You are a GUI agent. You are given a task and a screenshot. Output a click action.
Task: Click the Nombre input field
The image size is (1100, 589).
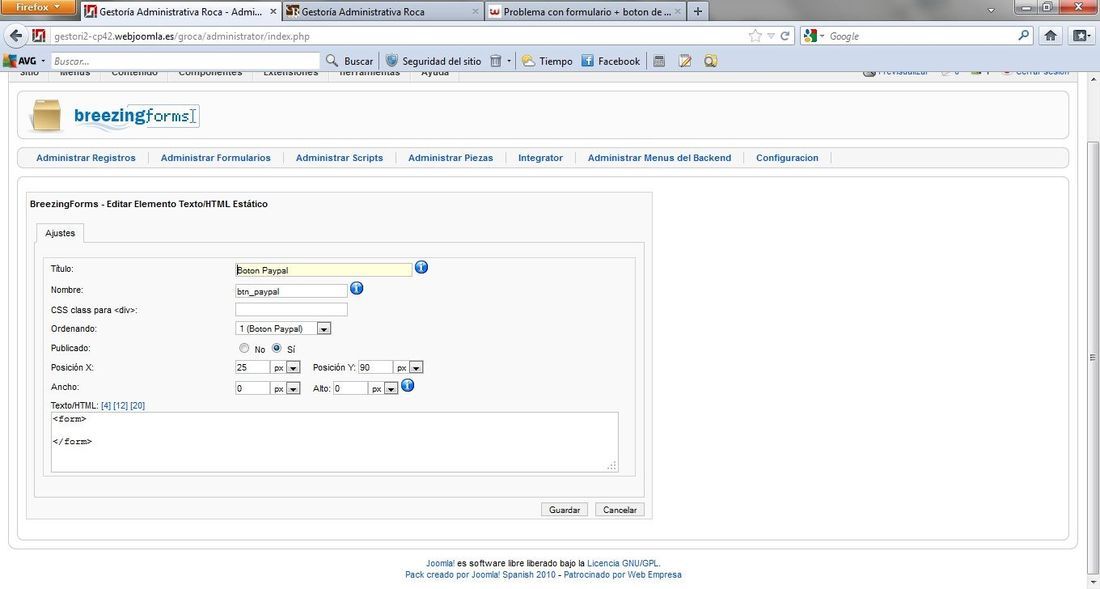(x=291, y=291)
